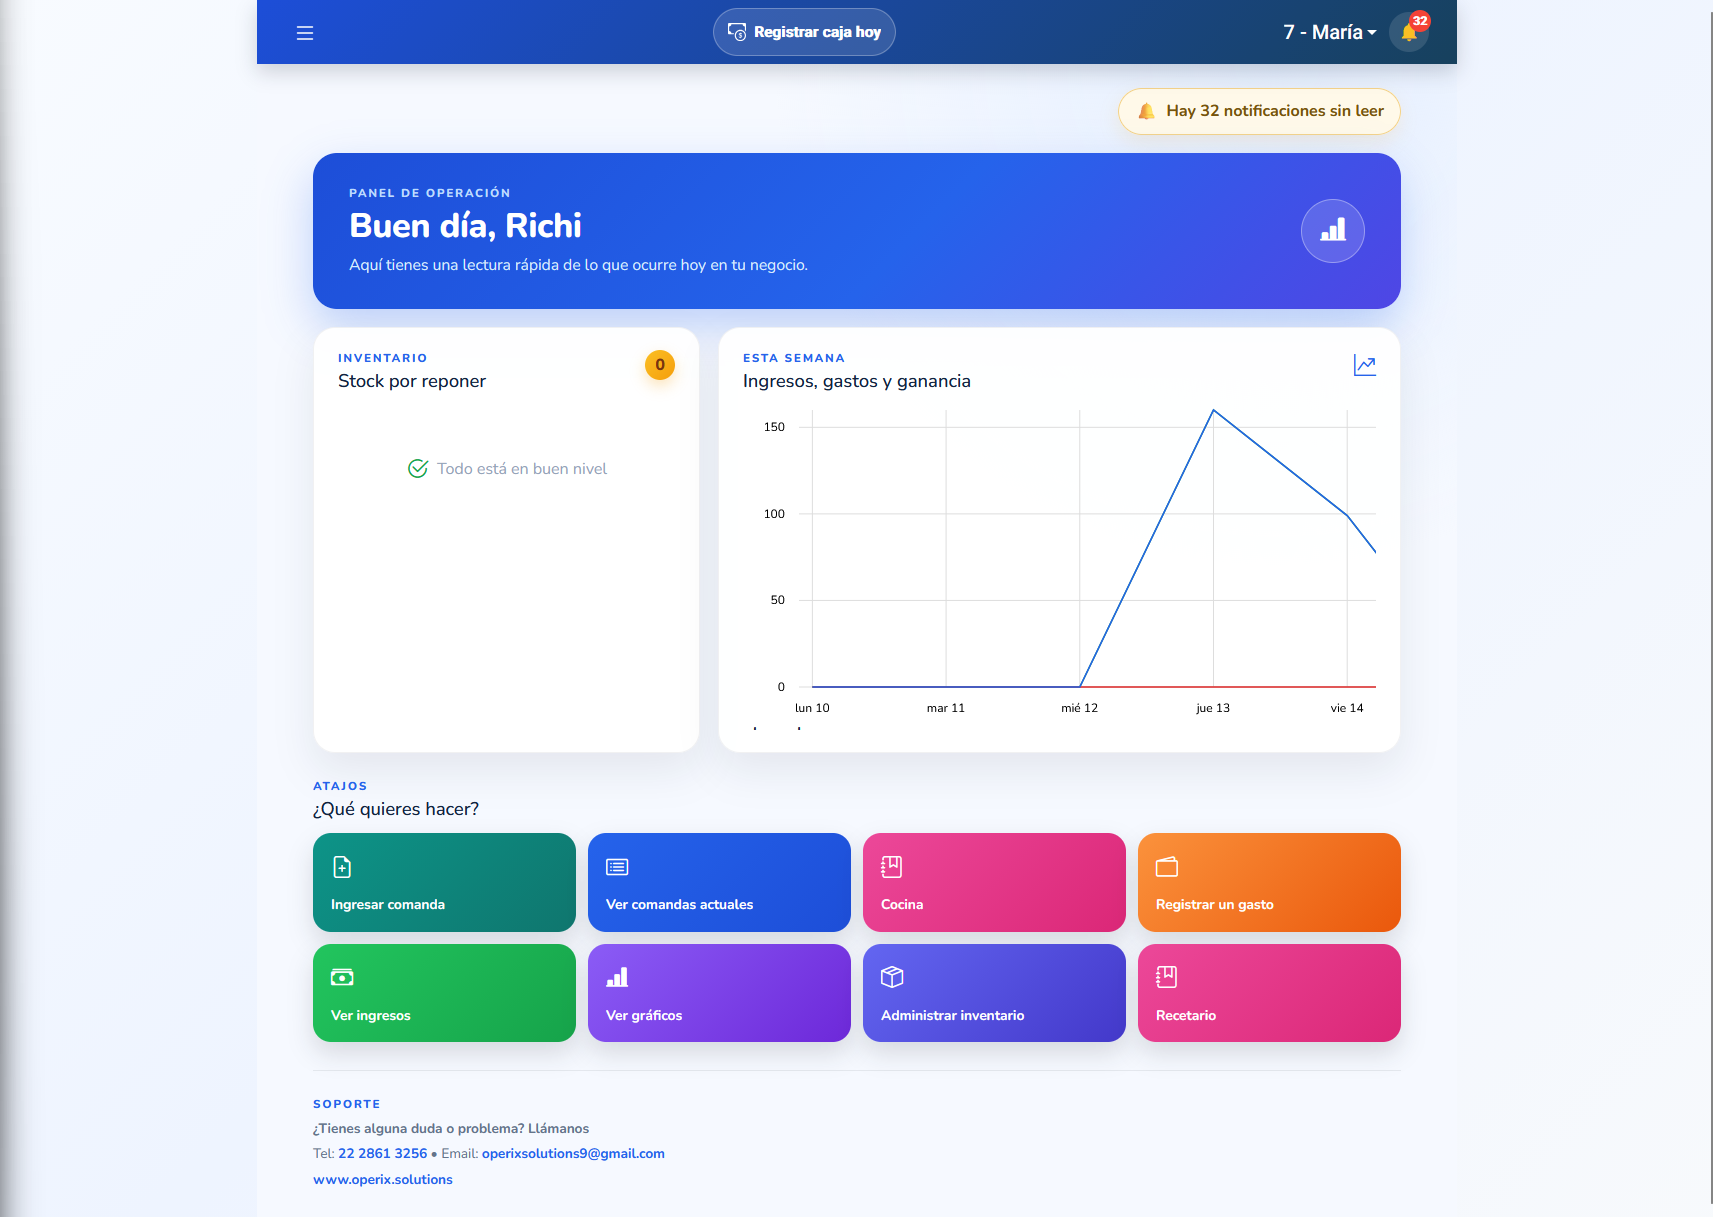1713x1217 pixels.
Task: Click the 'Buen día, Richi' heading
Action: tap(465, 226)
